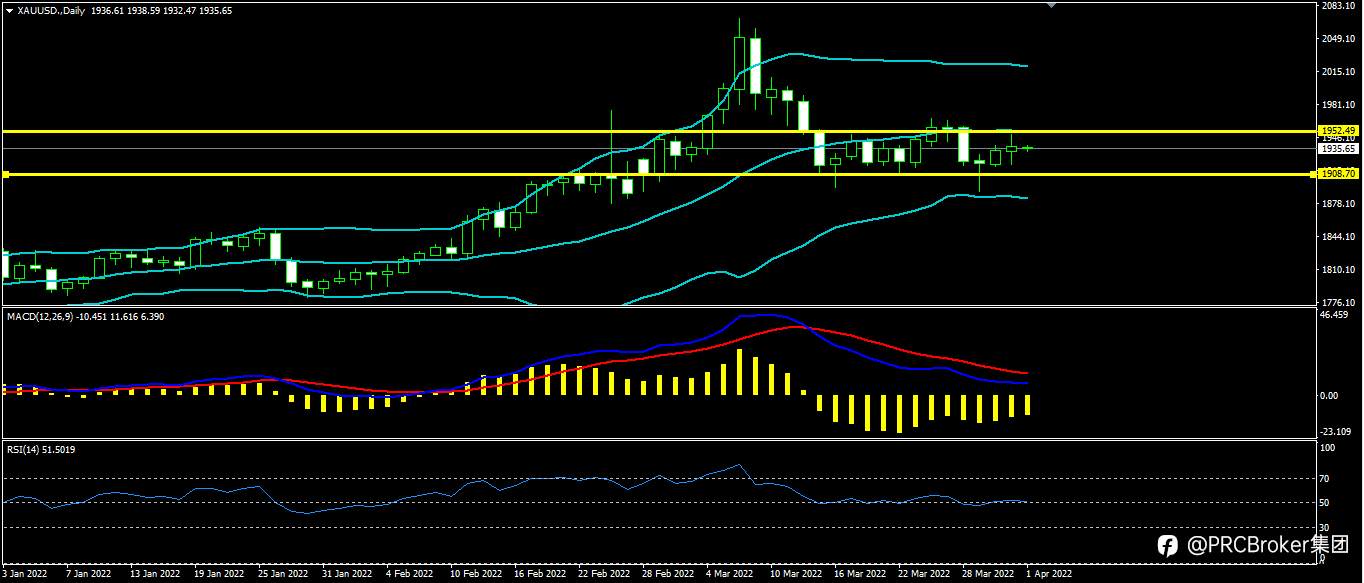Click the 2083.10 price axis label
The image size is (1364, 583).
click(x=1337, y=6)
